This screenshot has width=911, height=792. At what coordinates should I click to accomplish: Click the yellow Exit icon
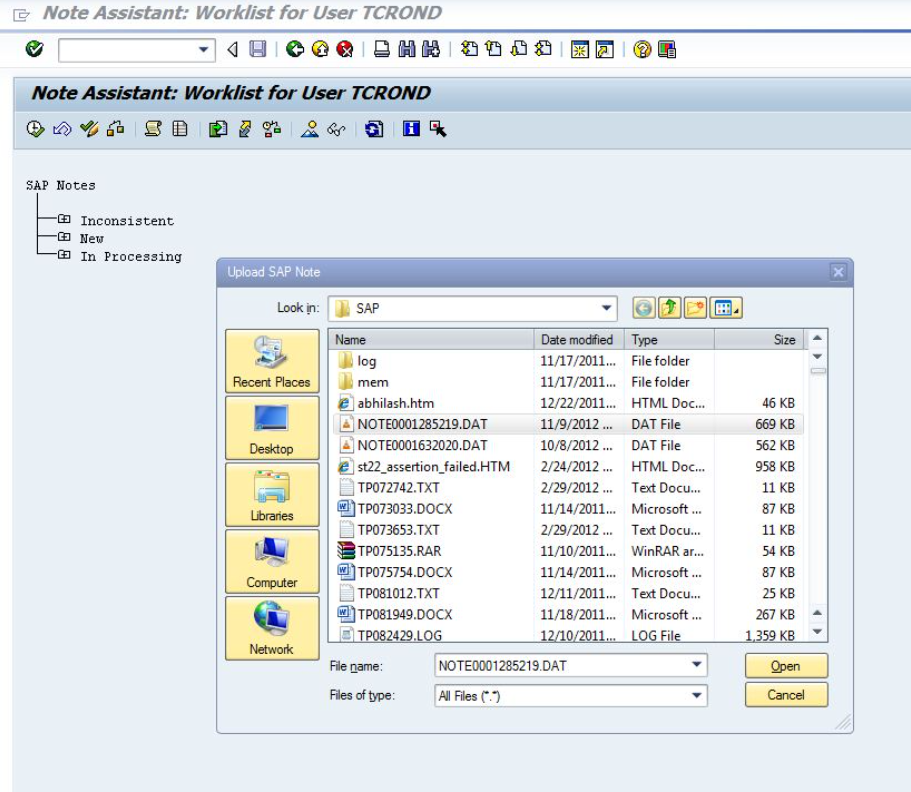pyautogui.click(x=320, y=49)
